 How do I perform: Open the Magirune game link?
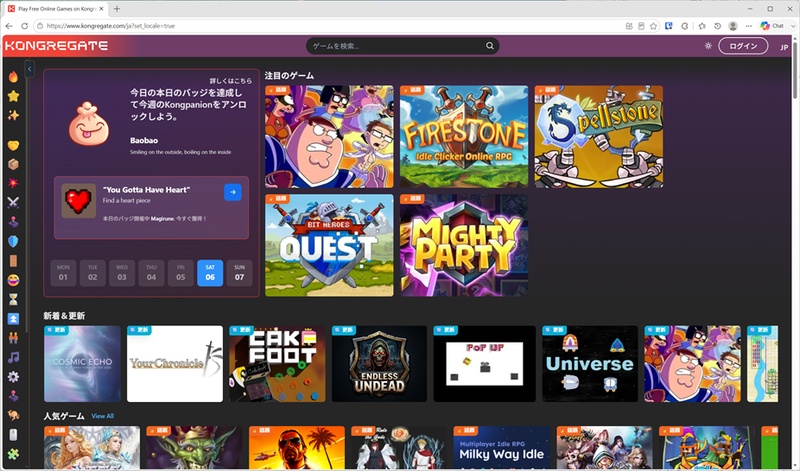click(x=162, y=218)
